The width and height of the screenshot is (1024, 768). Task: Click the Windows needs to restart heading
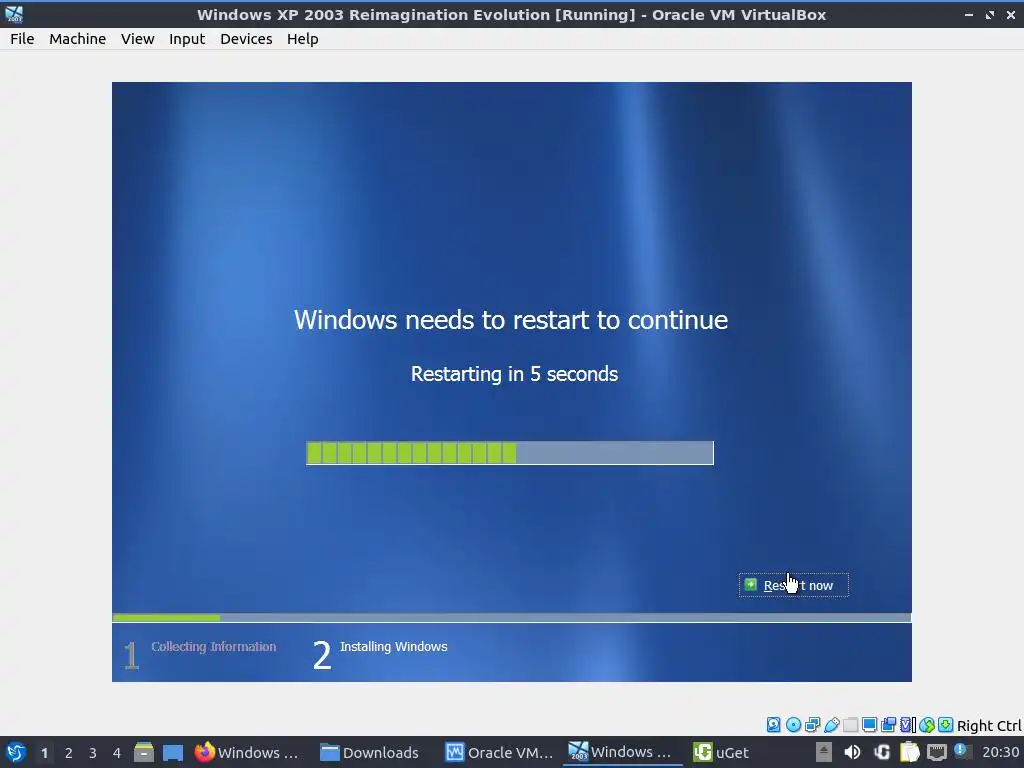point(511,320)
